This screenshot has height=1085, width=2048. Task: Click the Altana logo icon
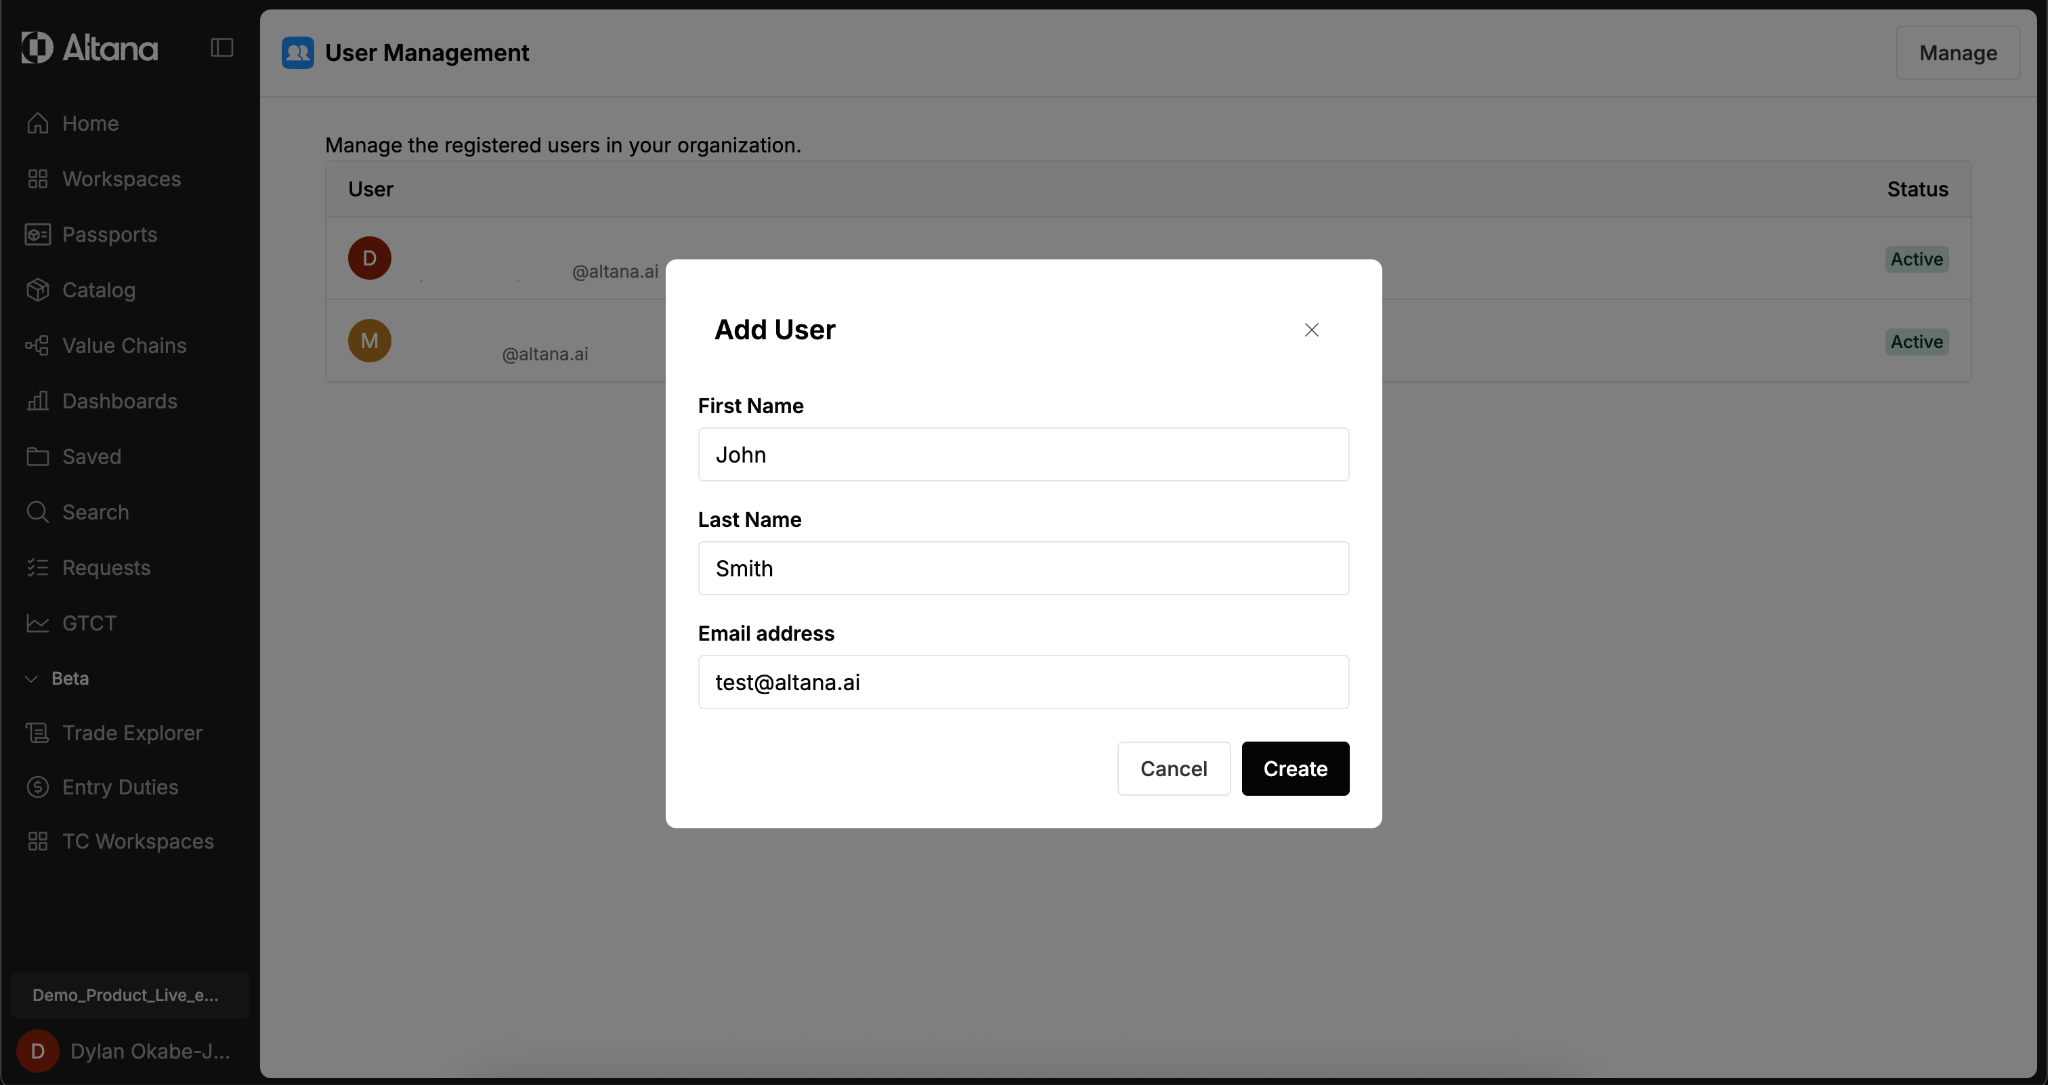(x=37, y=47)
